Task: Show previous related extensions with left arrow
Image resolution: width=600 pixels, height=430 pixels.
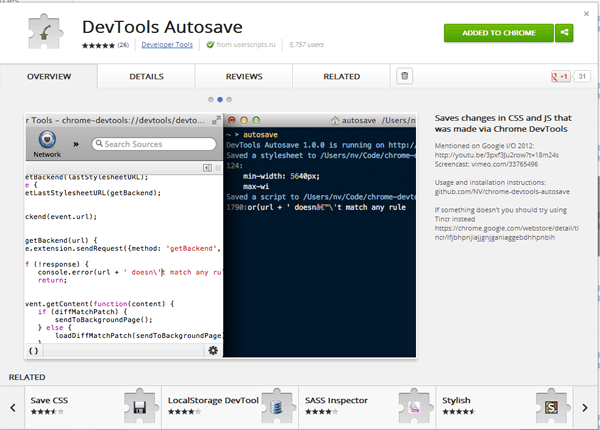Action: [13, 408]
